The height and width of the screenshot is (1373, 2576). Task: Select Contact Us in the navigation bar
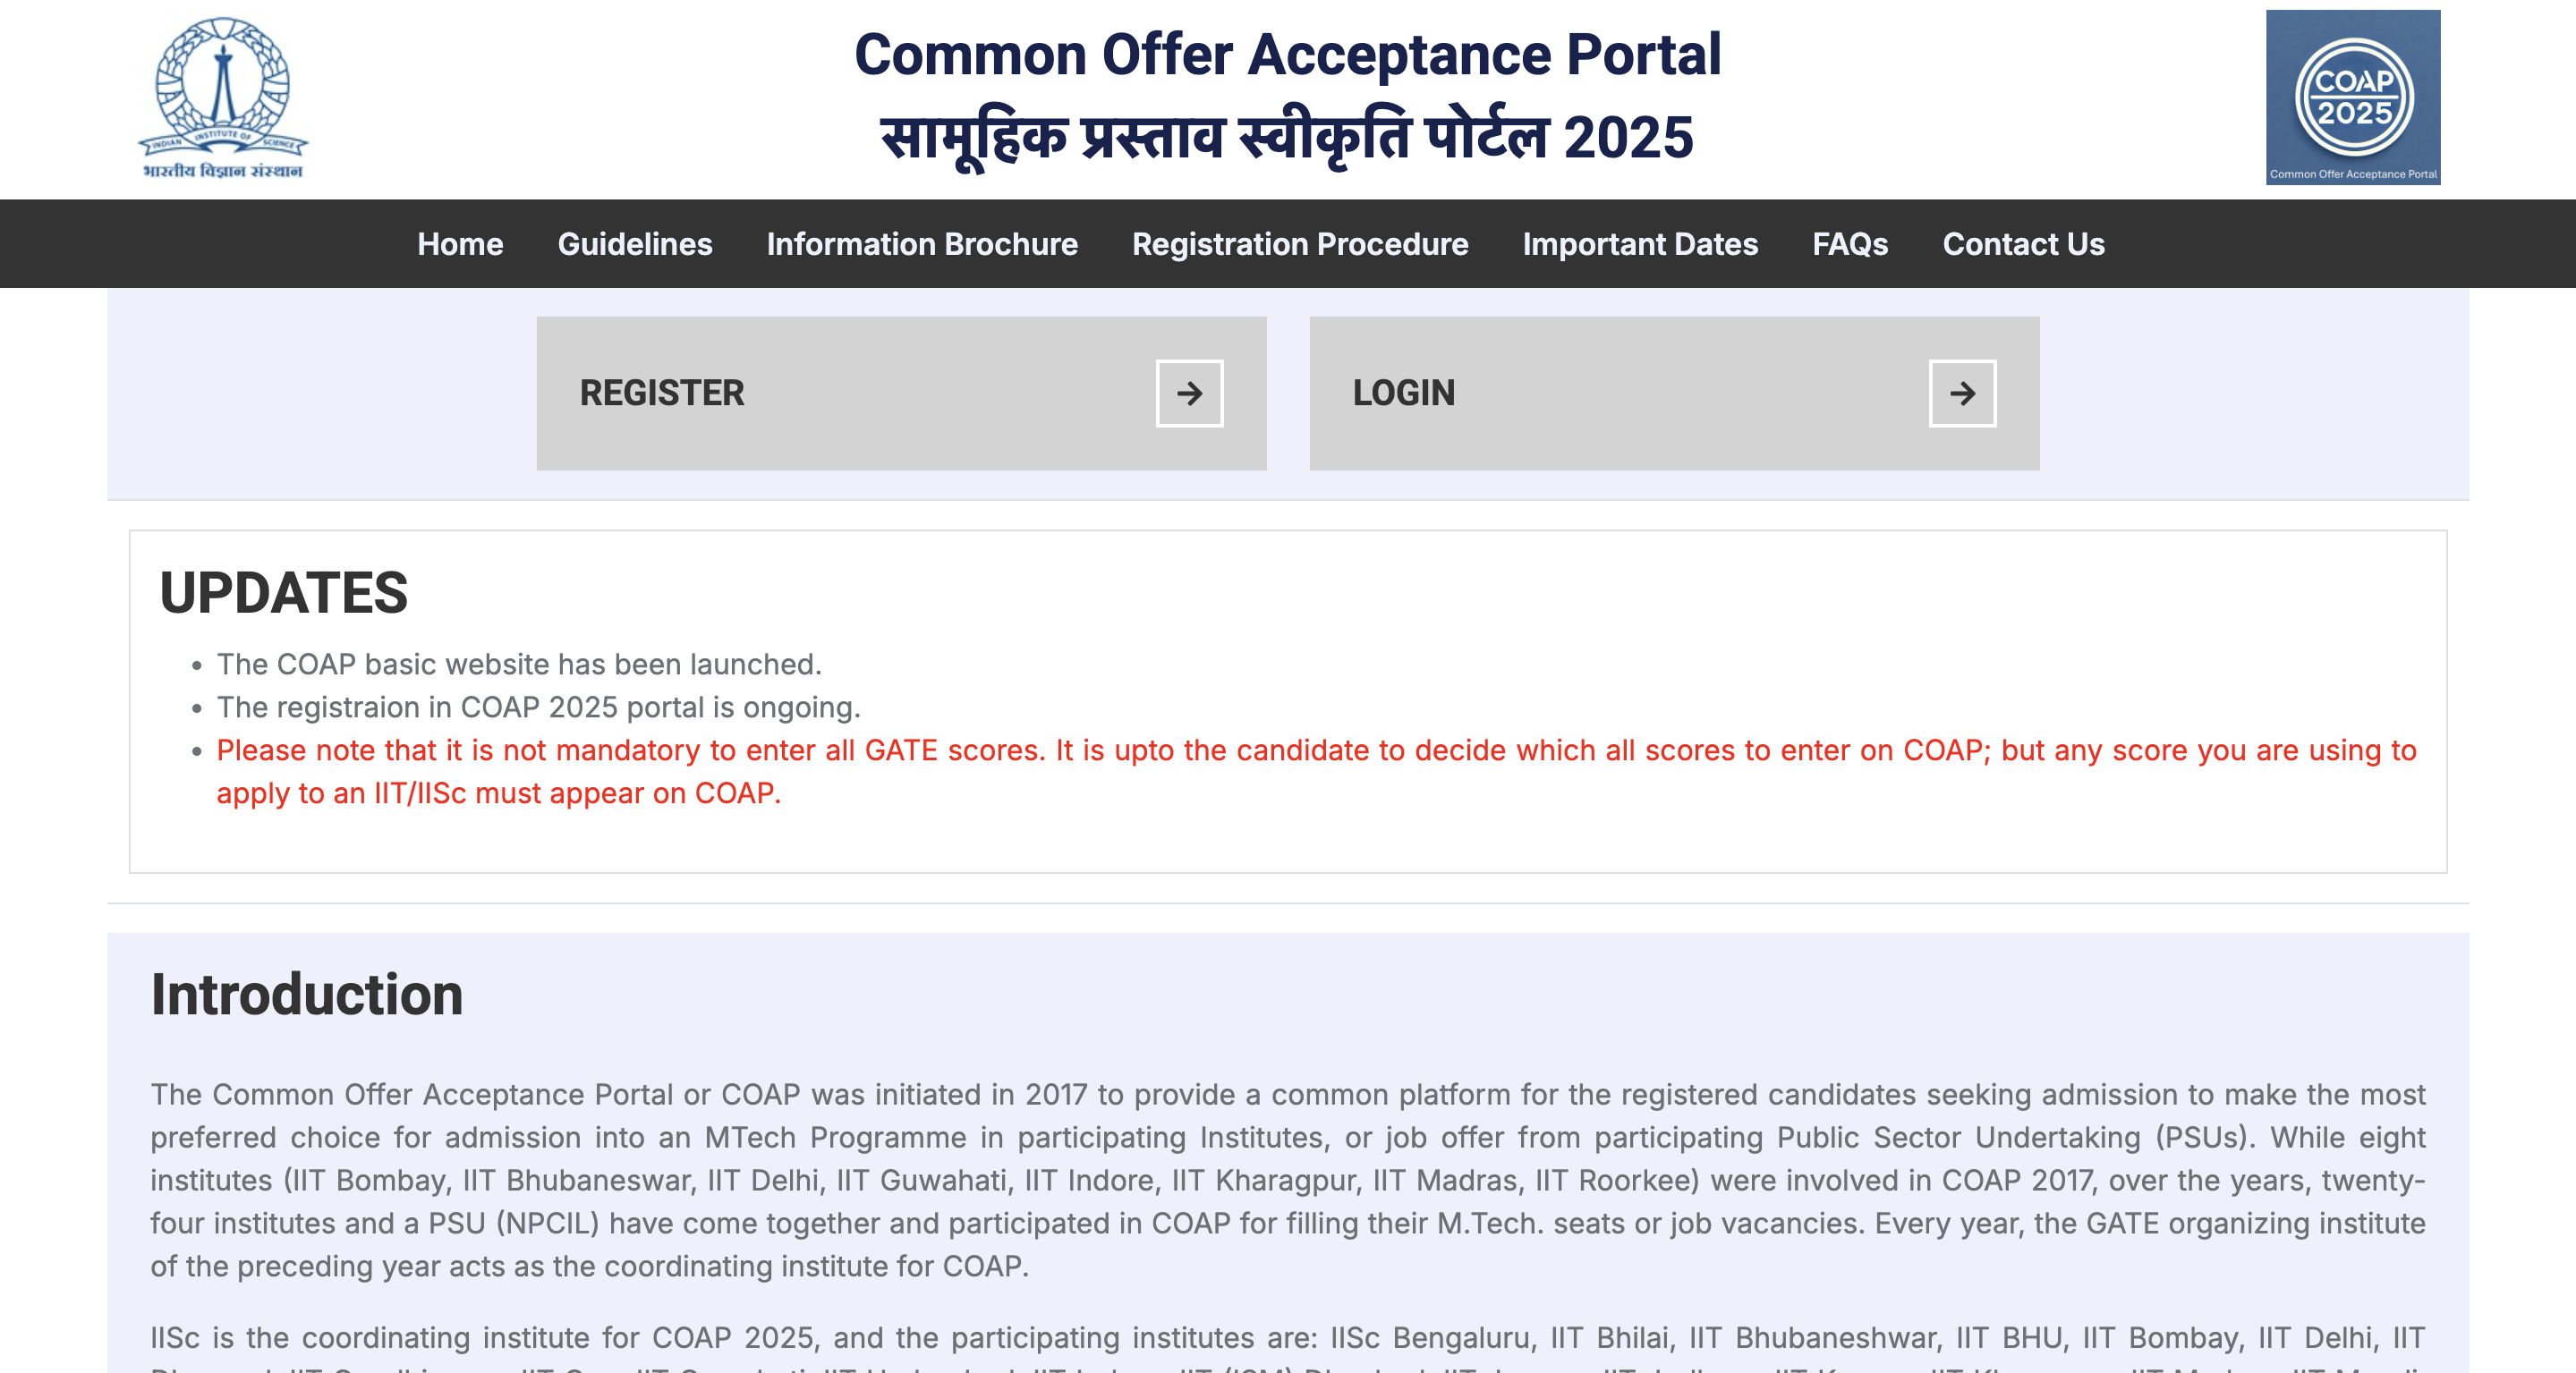pyautogui.click(x=2023, y=244)
